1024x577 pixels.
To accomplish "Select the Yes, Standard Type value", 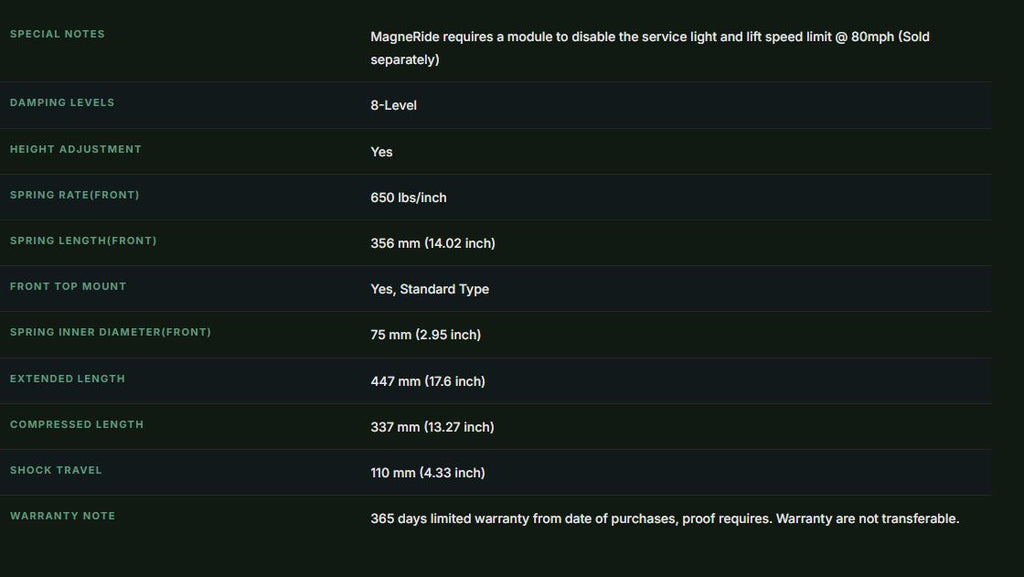I will coord(429,289).
